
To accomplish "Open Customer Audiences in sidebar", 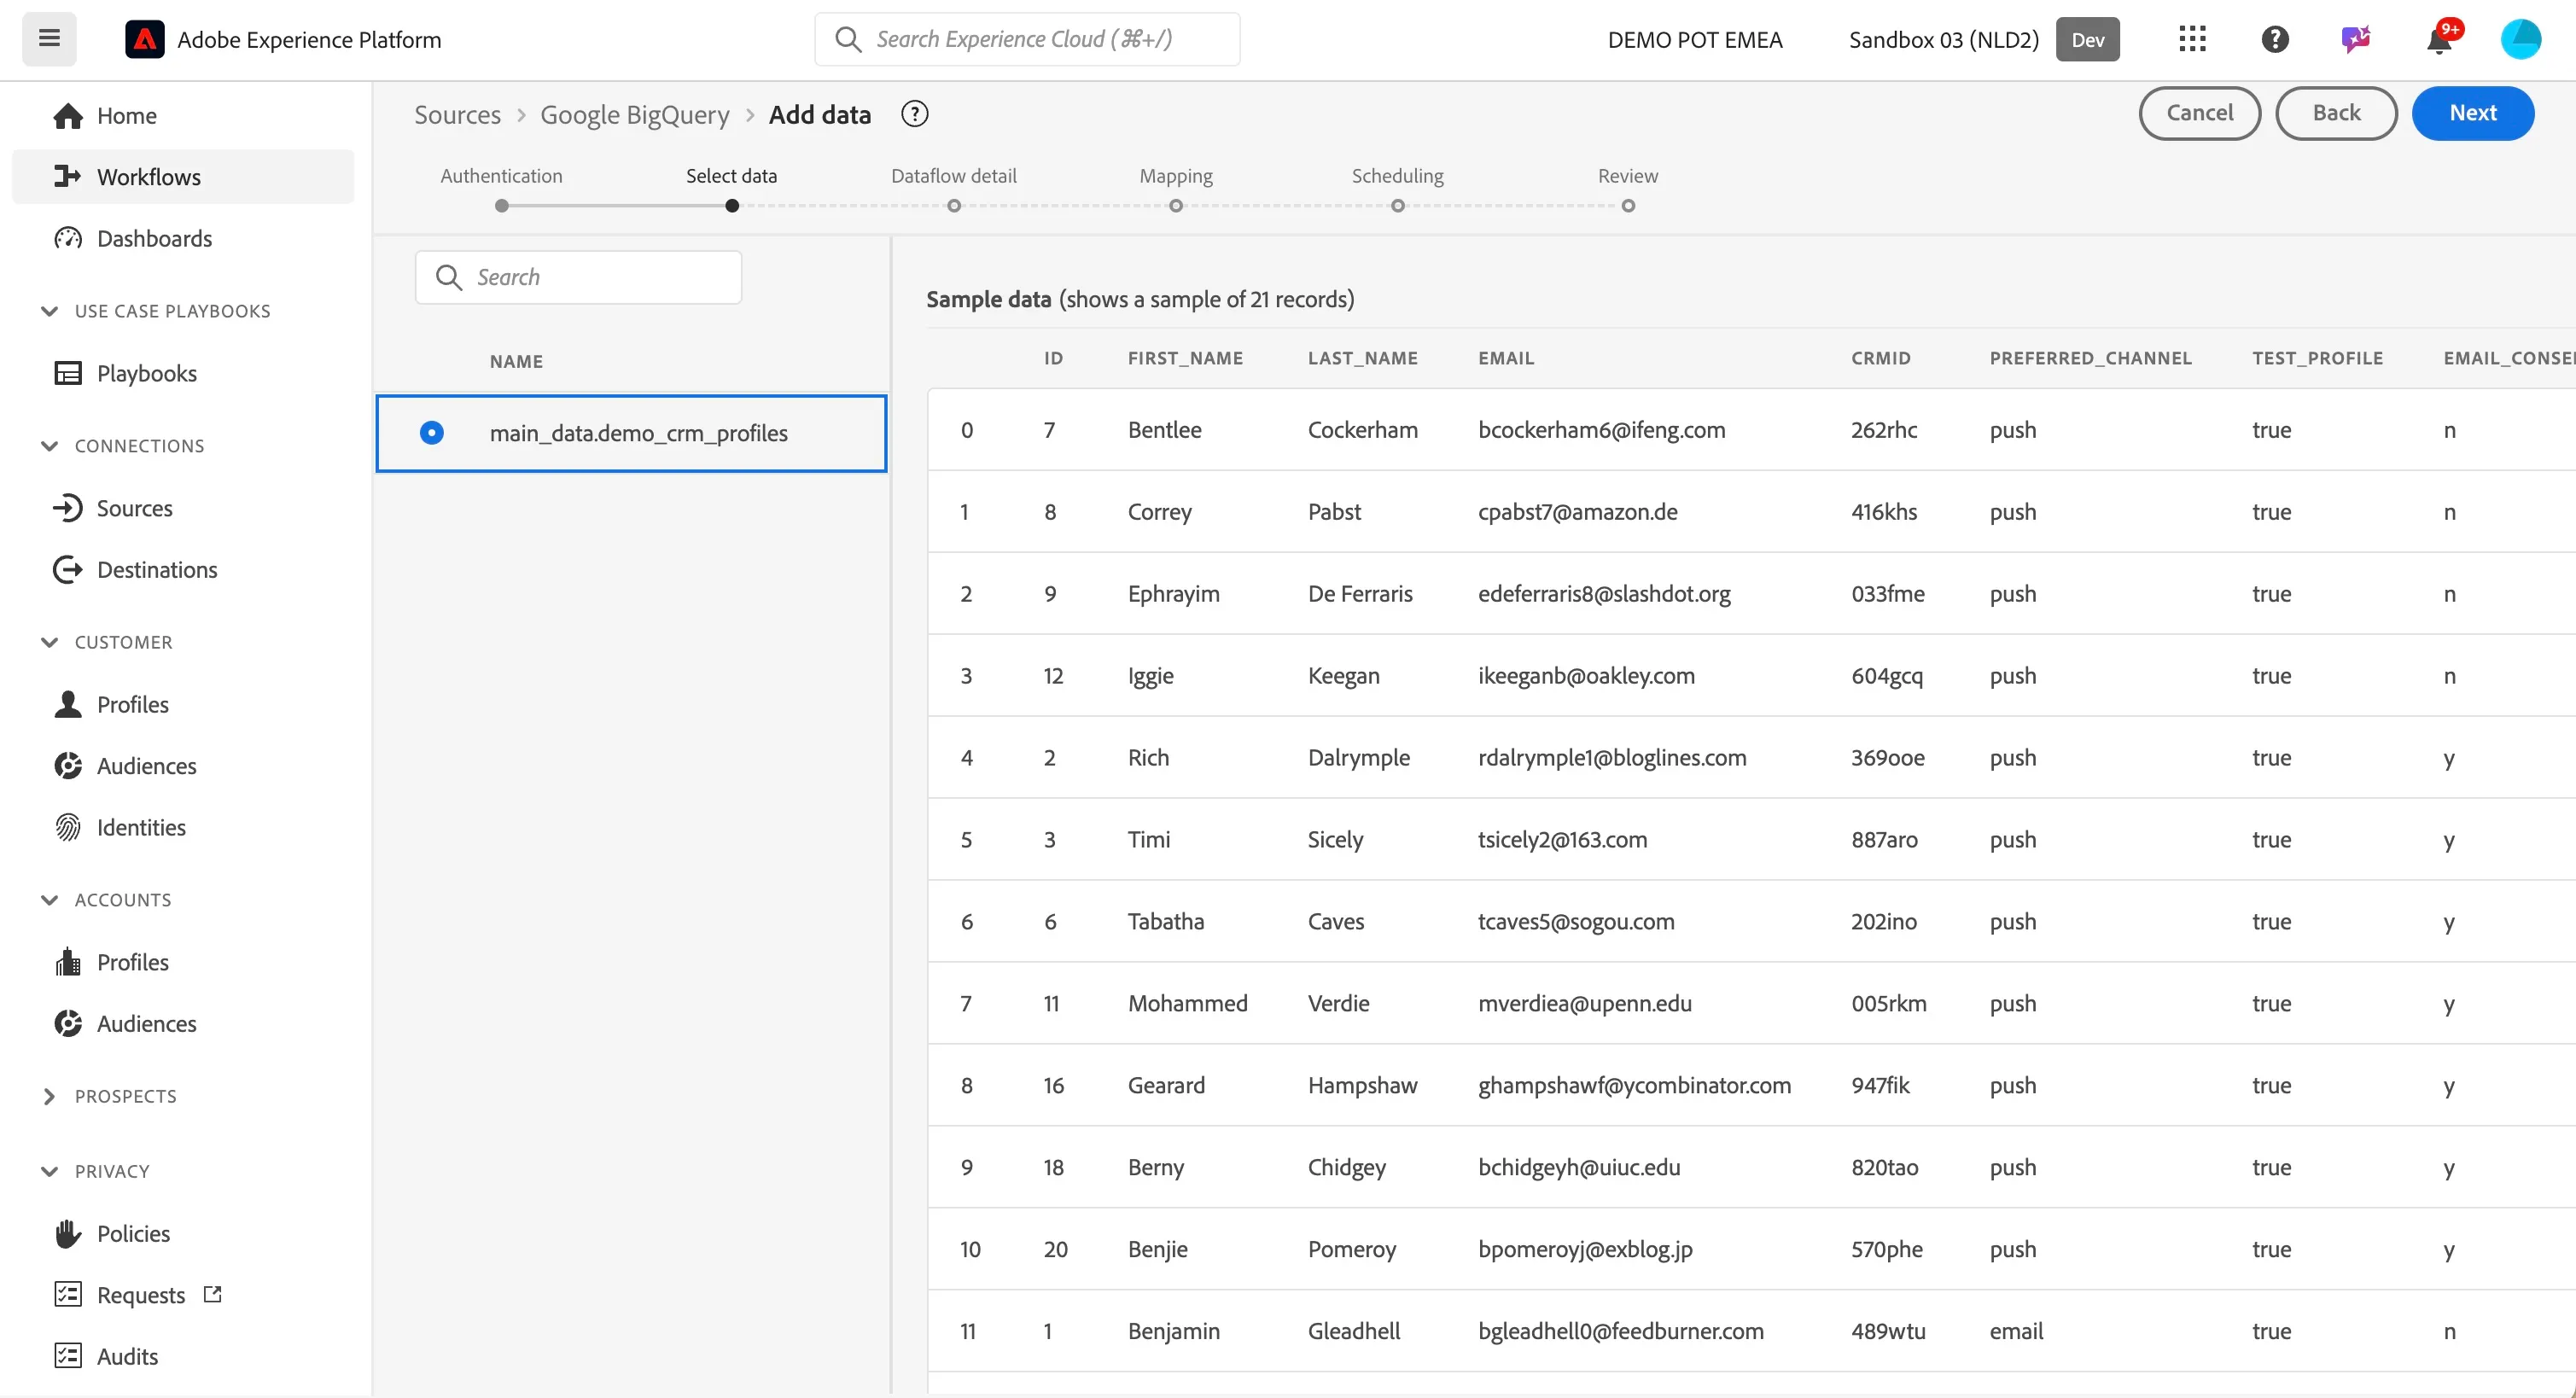I will point(183,766).
